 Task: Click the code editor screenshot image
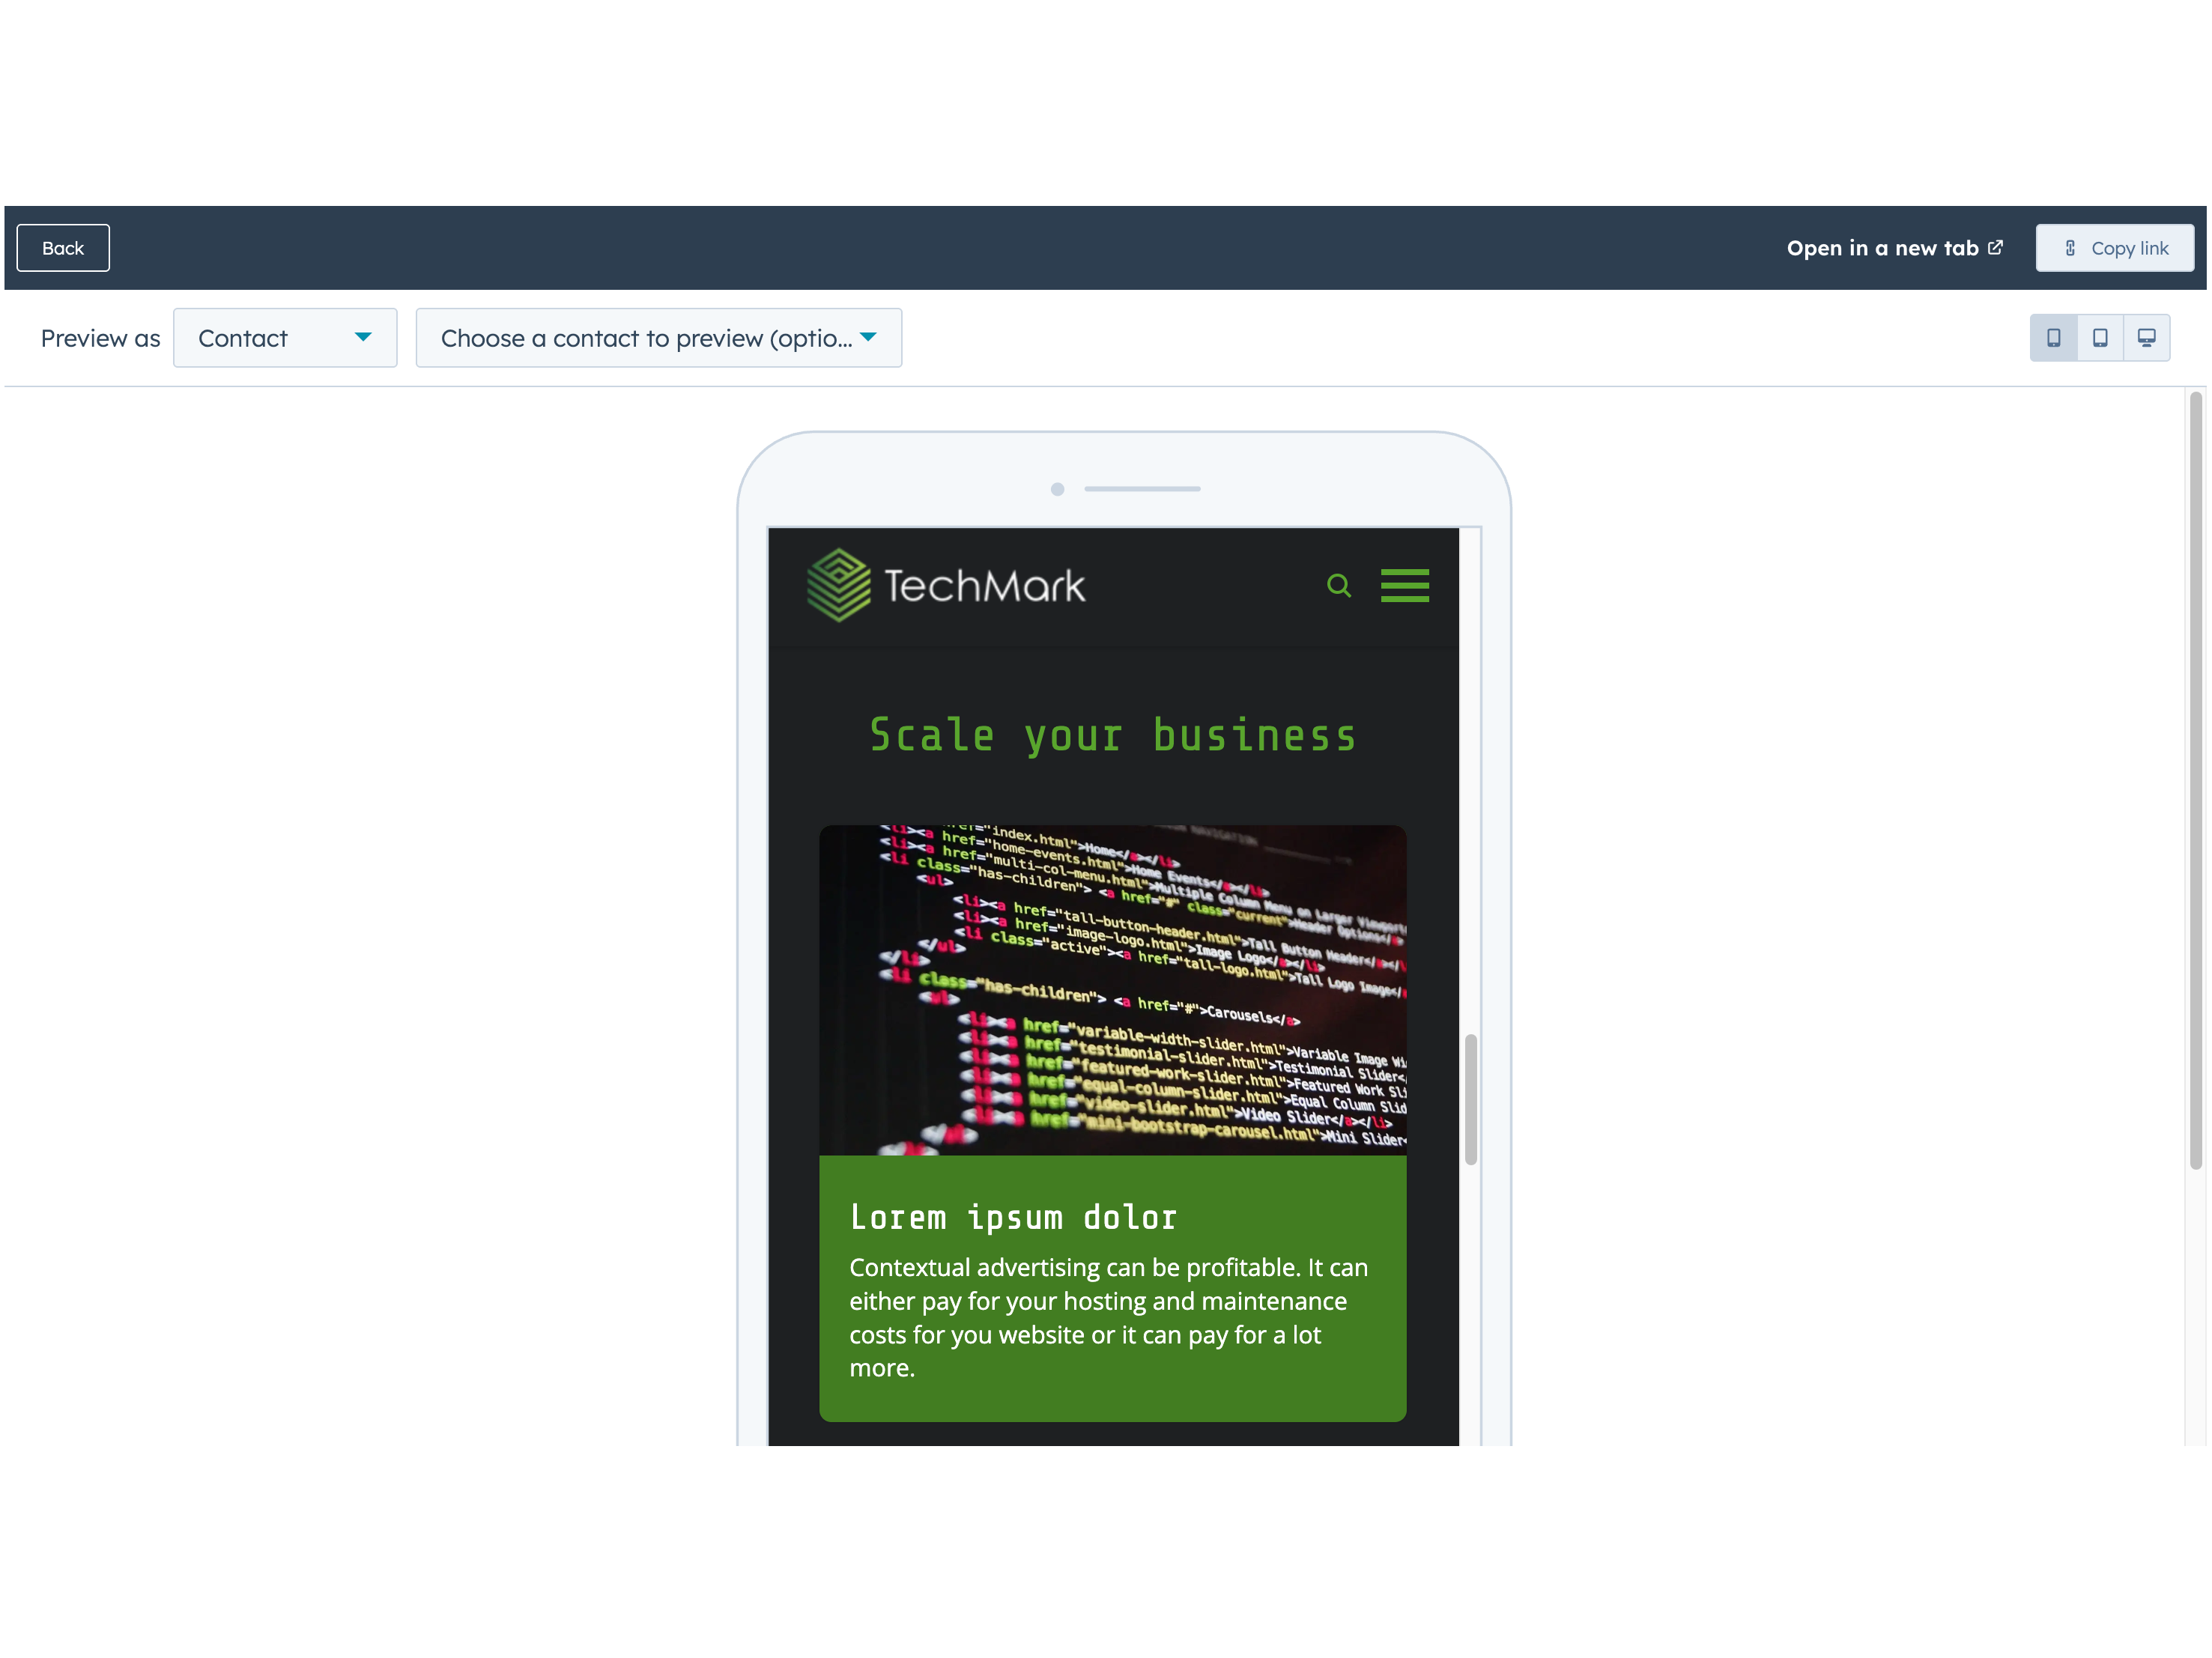click(1112, 990)
